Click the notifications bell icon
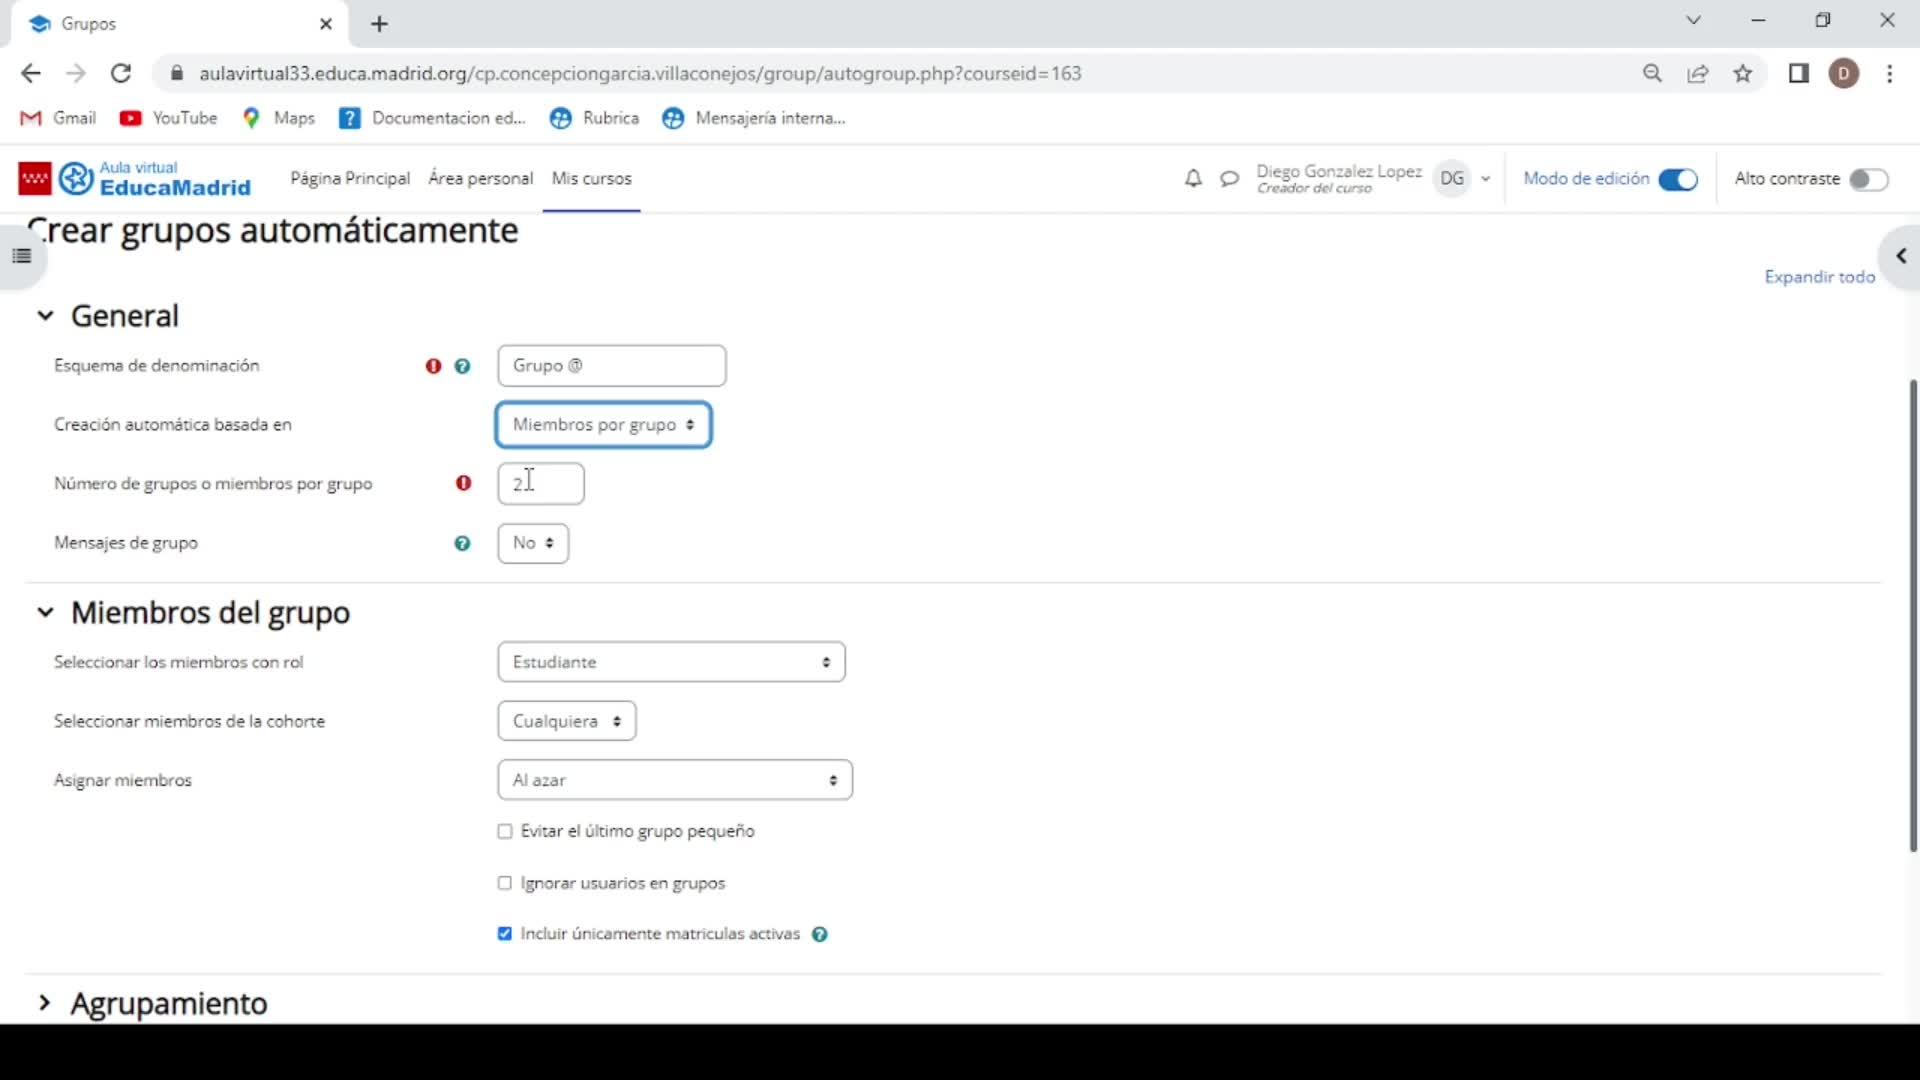 [x=1193, y=179]
